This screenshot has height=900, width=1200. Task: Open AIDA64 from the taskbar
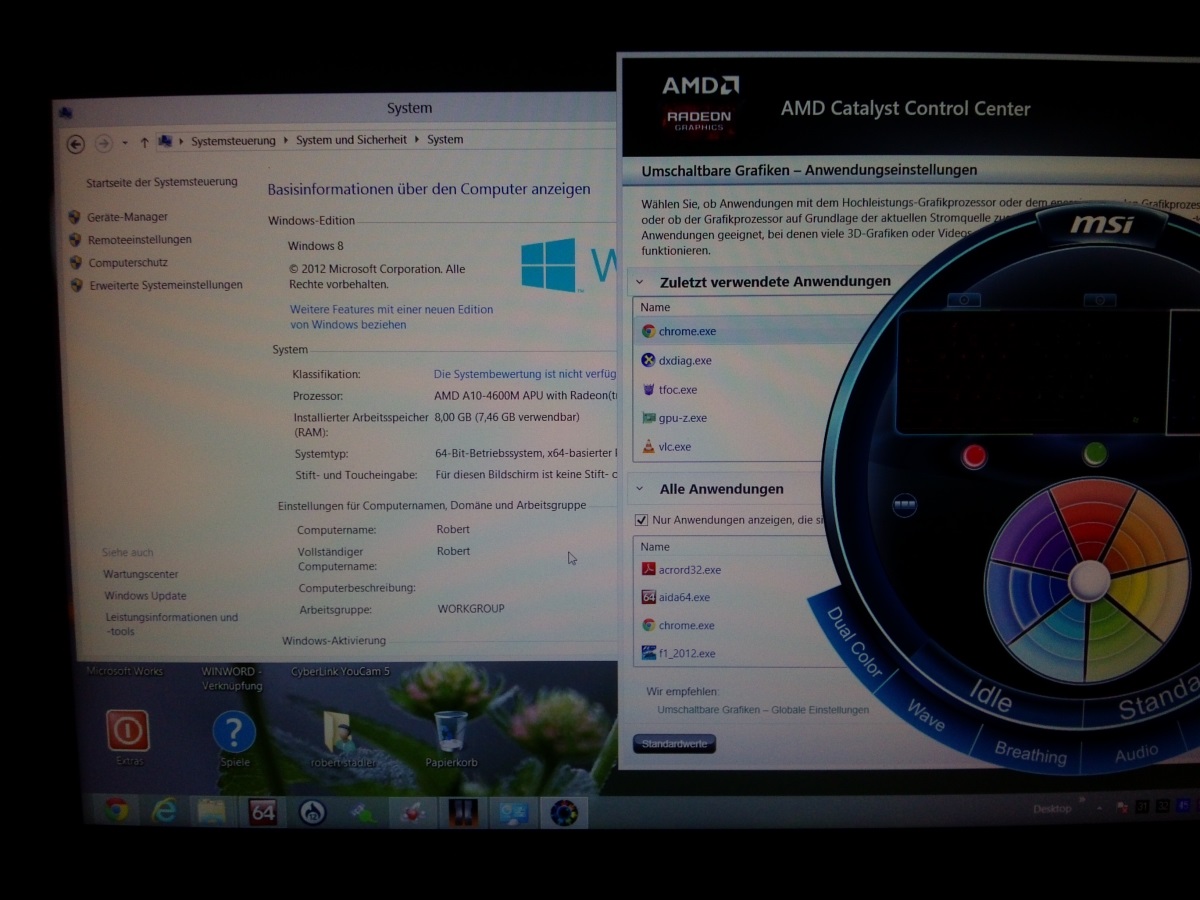pyautogui.click(x=262, y=811)
